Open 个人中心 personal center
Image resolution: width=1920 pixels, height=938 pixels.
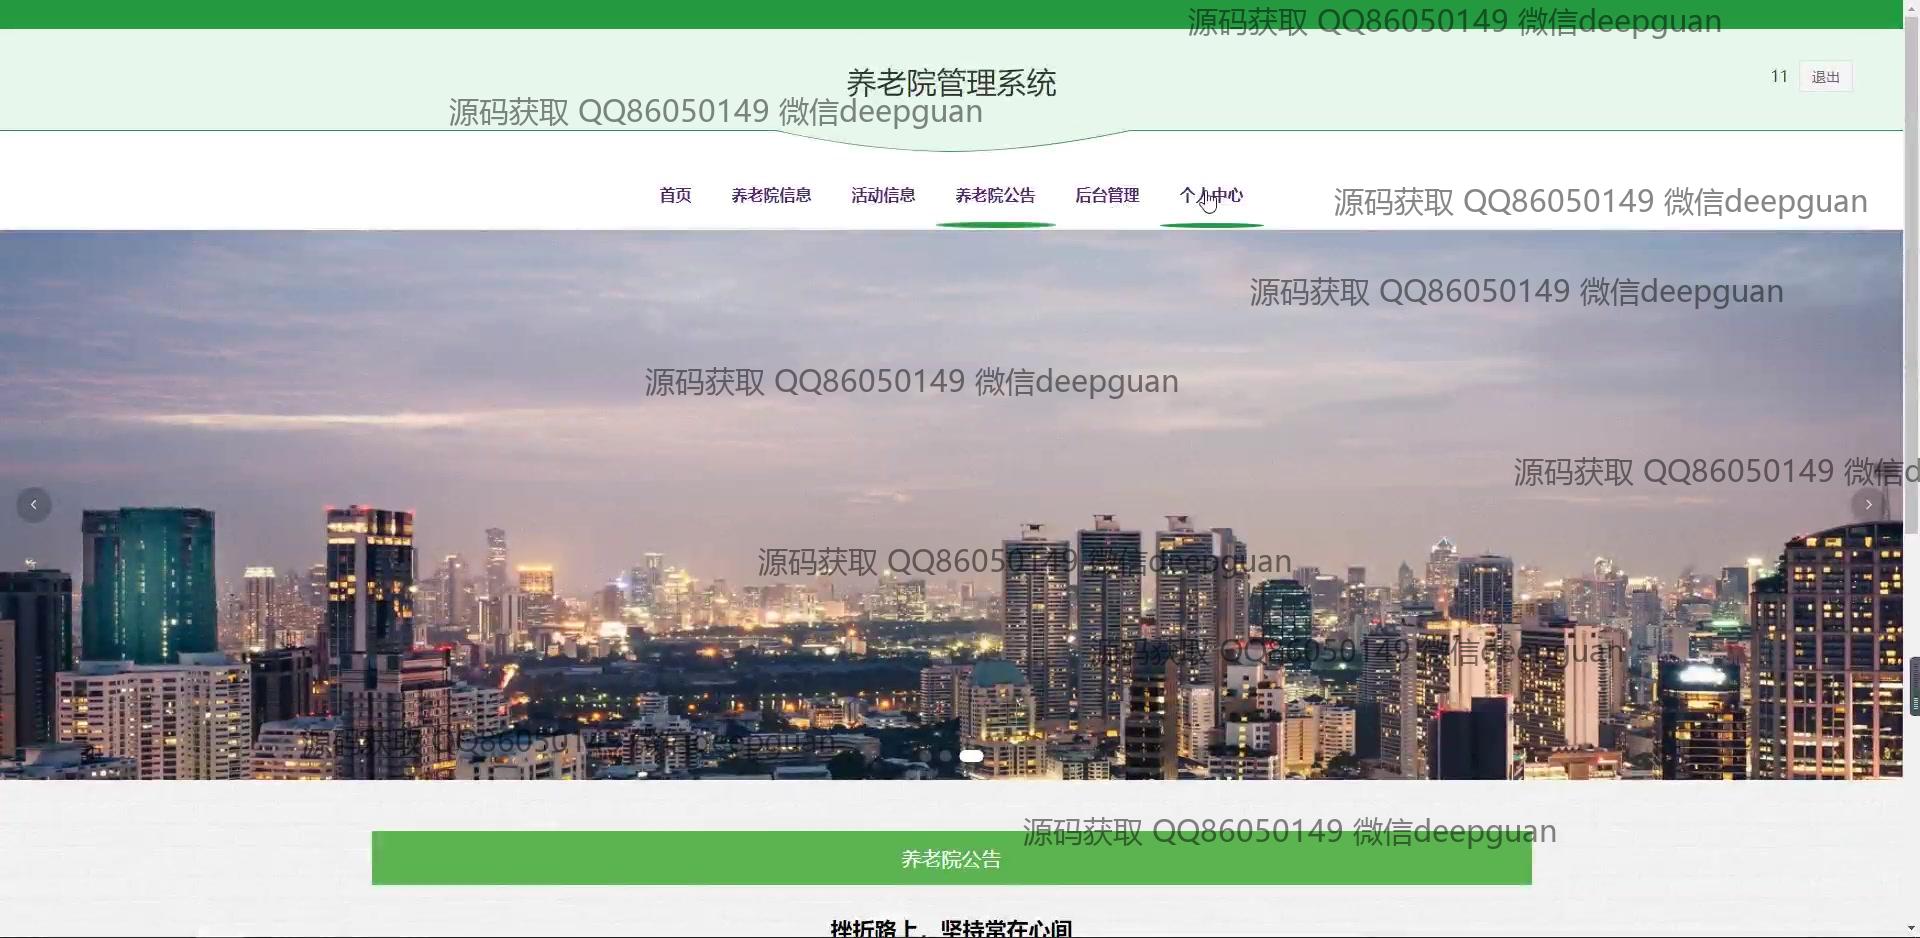pyautogui.click(x=1211, y=195)
